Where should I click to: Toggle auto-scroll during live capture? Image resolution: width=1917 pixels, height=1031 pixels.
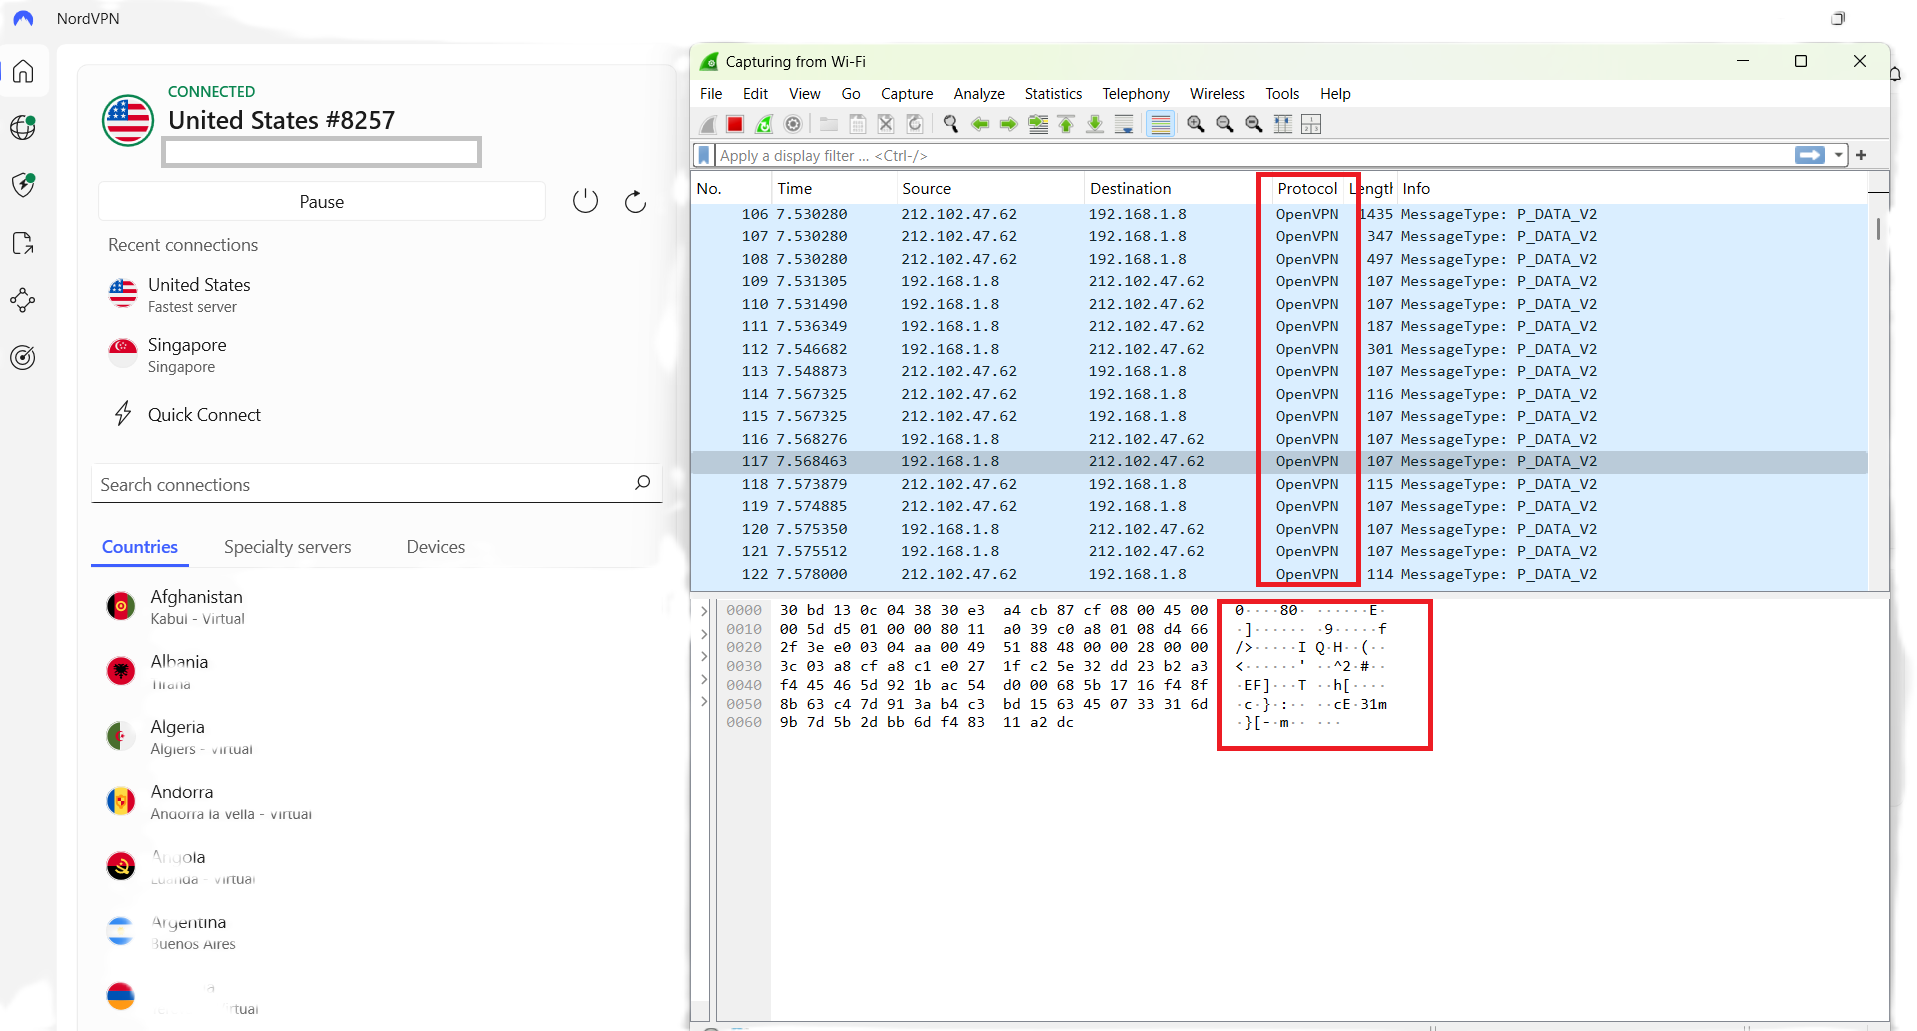pos(1124,124)
